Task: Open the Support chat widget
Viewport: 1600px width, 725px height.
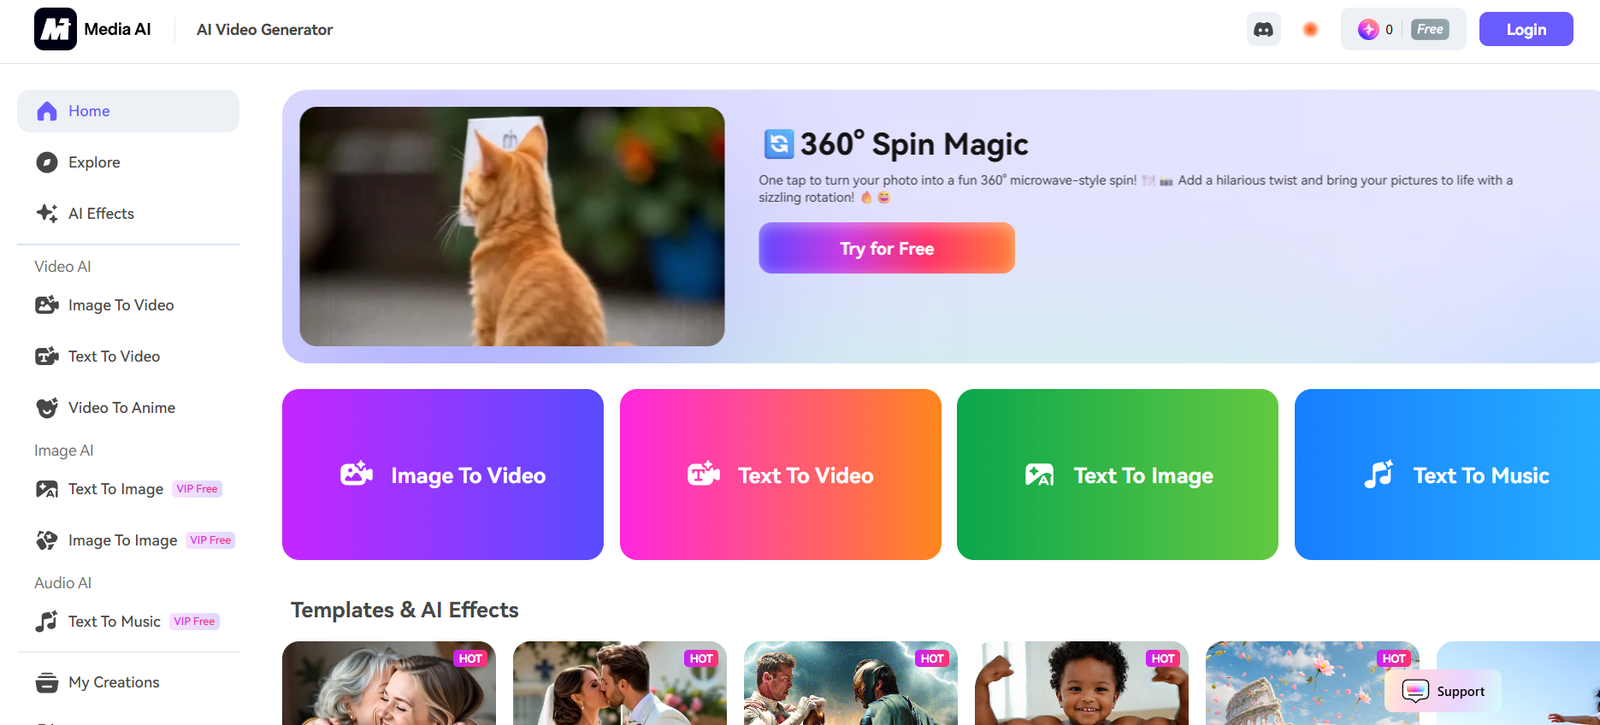Action: tap(1443, 691)
